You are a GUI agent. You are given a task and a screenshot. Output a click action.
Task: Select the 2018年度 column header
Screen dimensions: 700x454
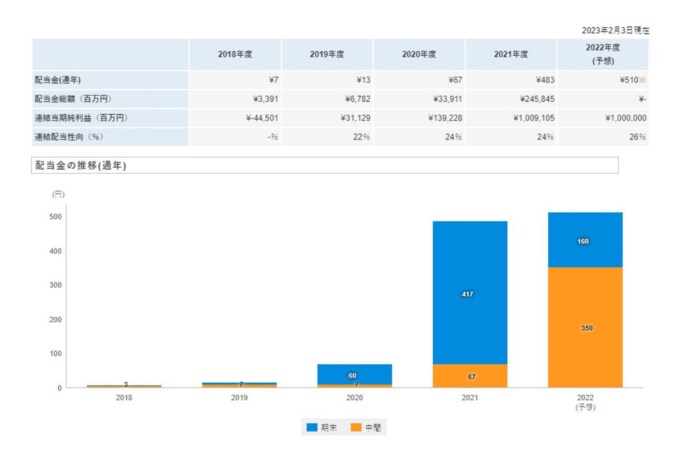click(235, 54)
